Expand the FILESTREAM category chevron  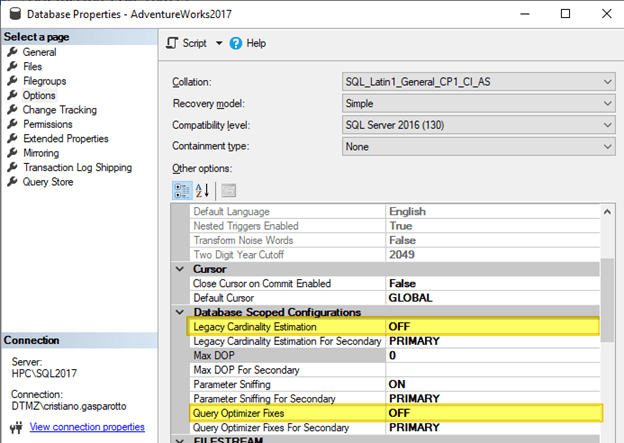pos(180,441)
